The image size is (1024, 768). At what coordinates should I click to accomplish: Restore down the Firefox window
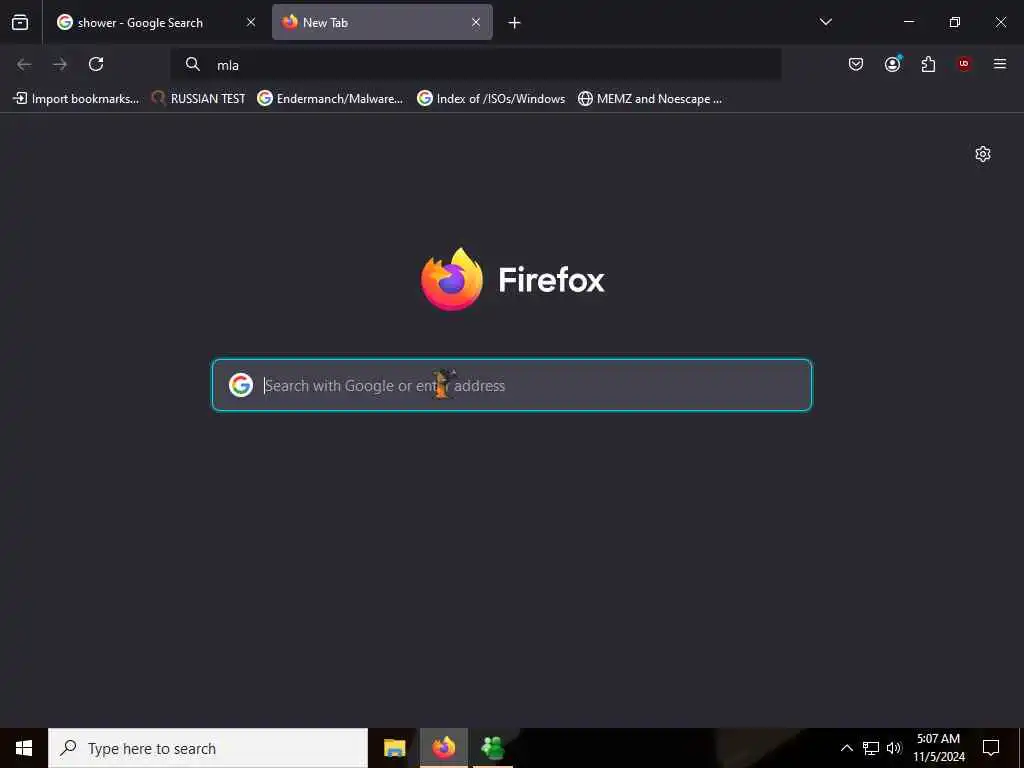pyautogui.click(x=954, y=22)
